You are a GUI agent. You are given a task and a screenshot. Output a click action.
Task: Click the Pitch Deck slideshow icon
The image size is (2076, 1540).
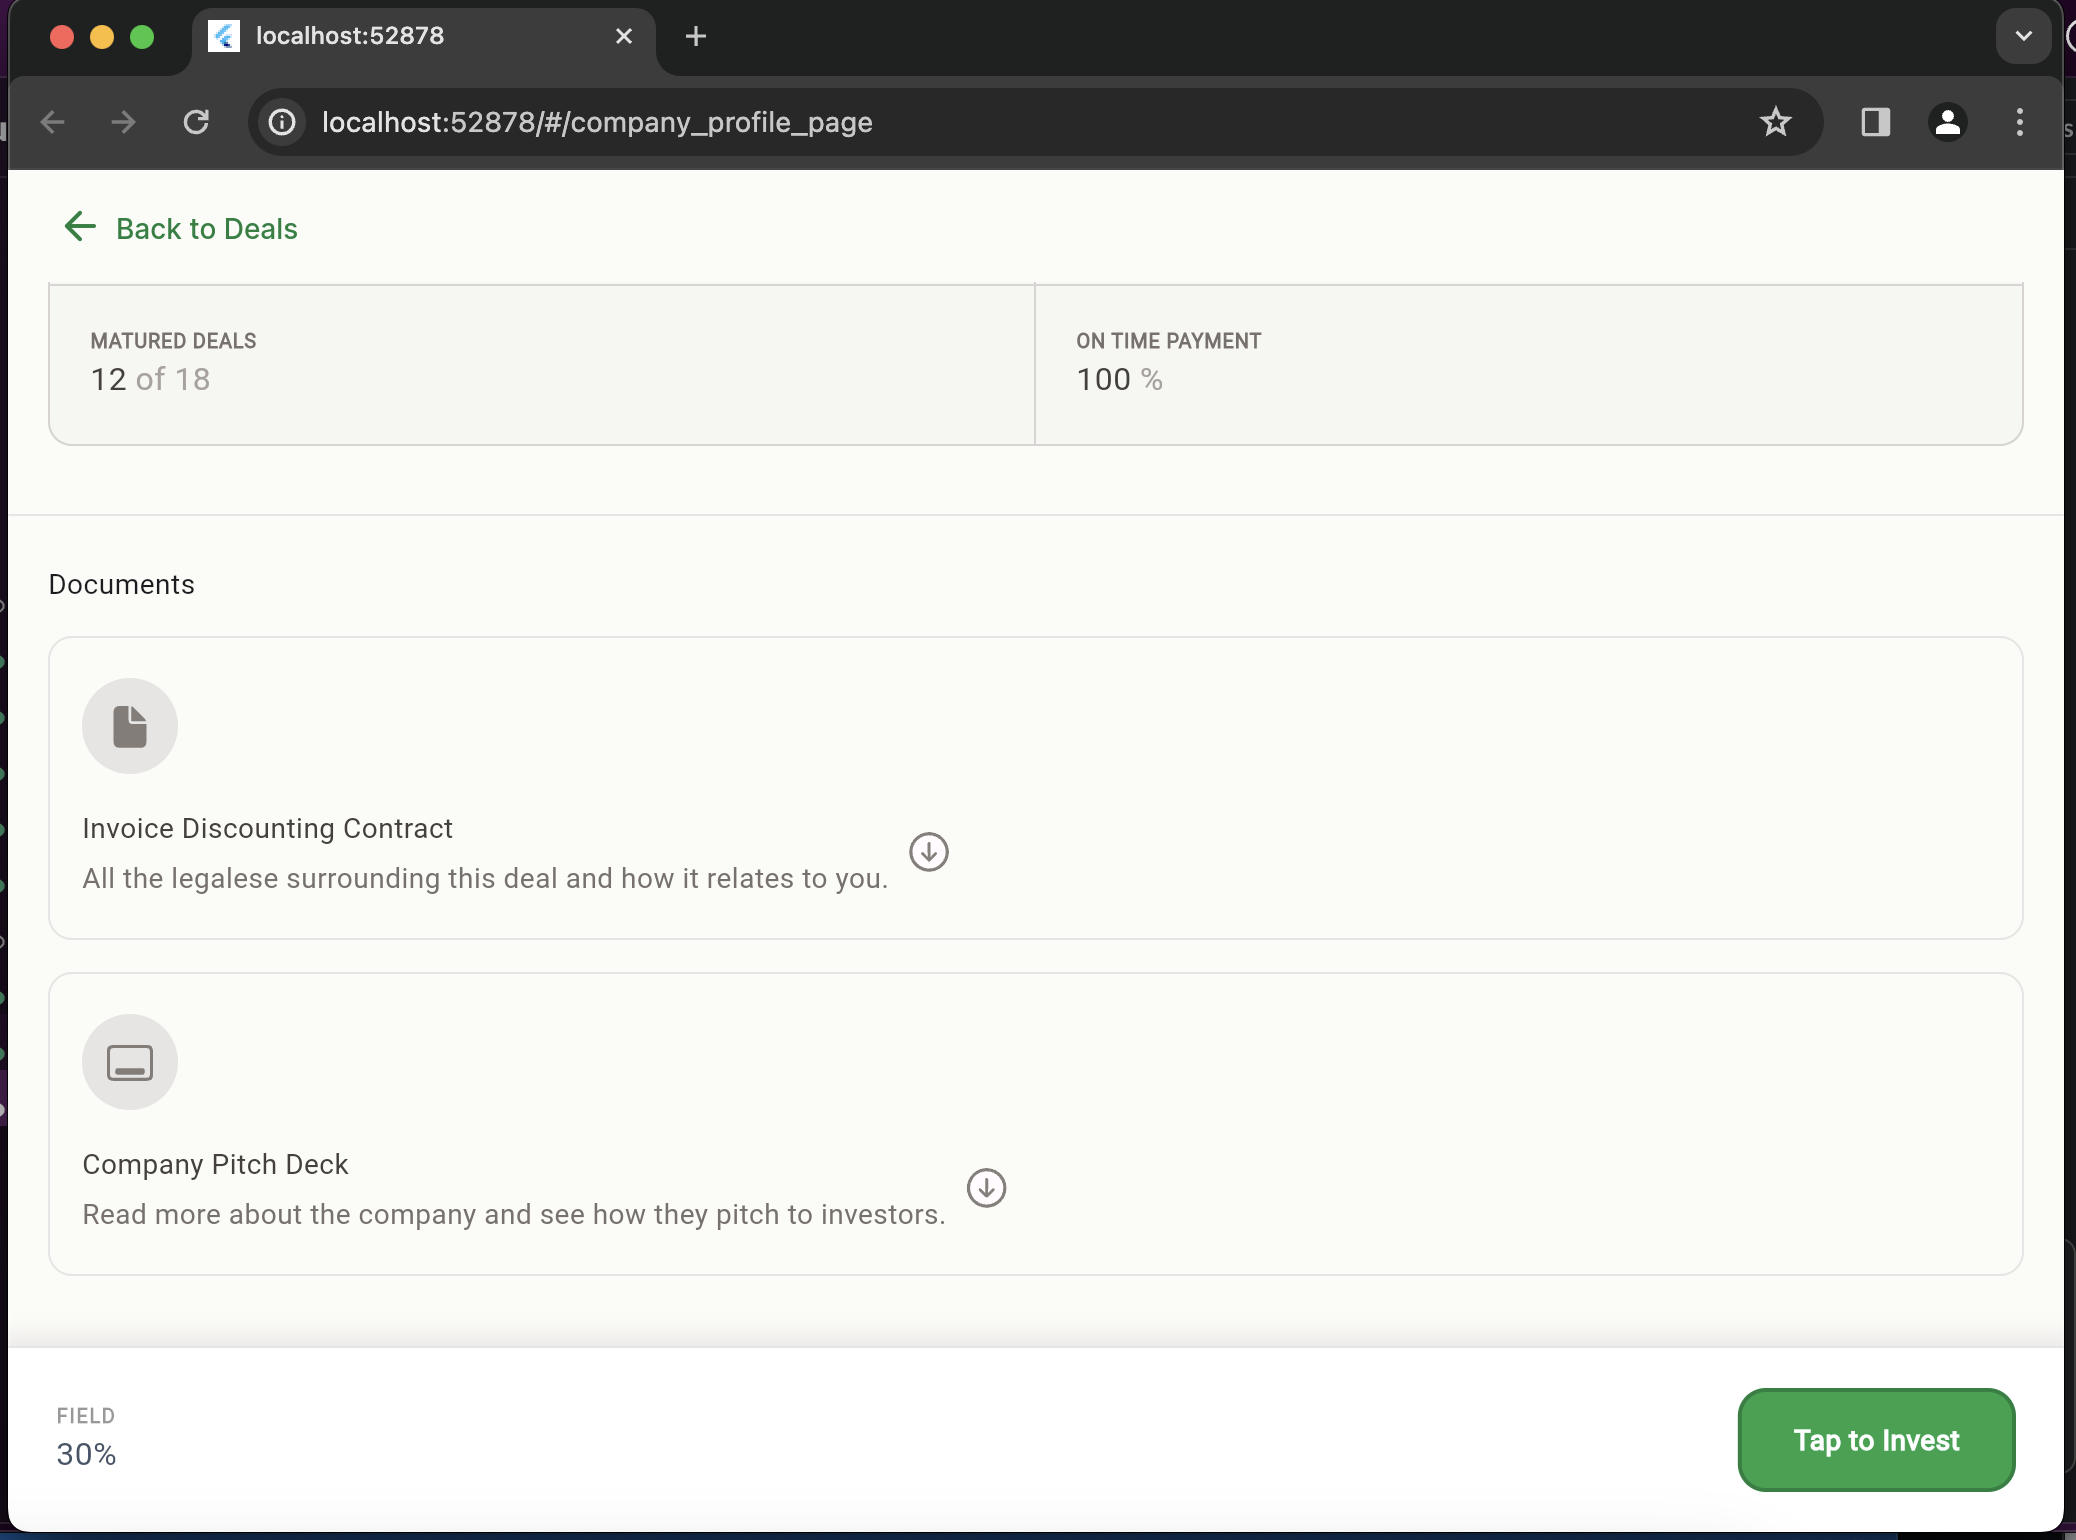click(x=130, y=1062)
